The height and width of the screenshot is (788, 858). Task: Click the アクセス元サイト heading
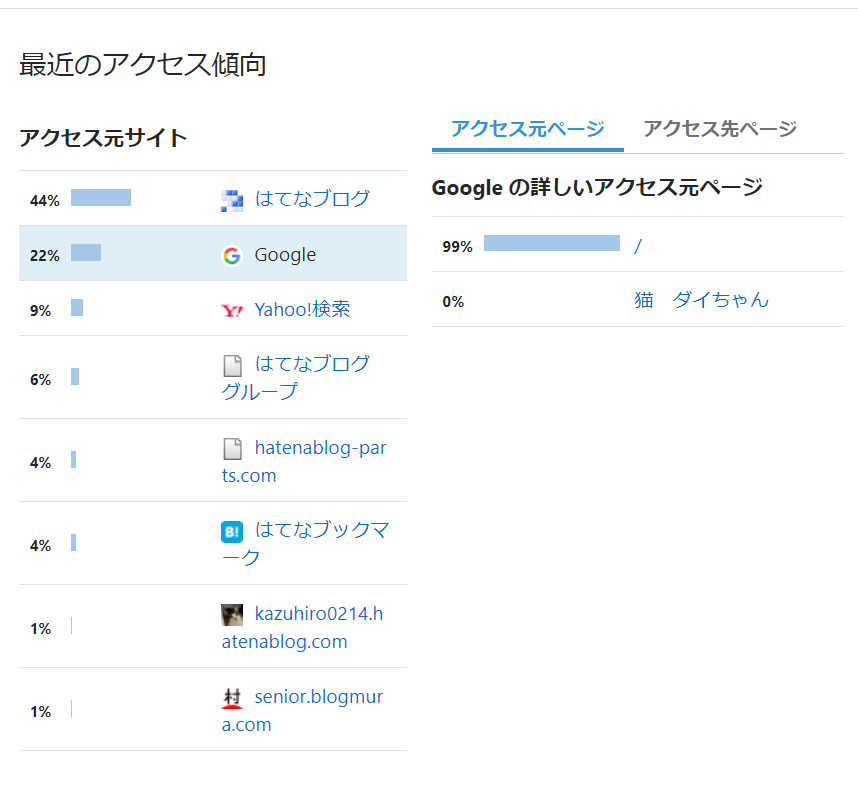pyautogui.click(x=103, y=138)
